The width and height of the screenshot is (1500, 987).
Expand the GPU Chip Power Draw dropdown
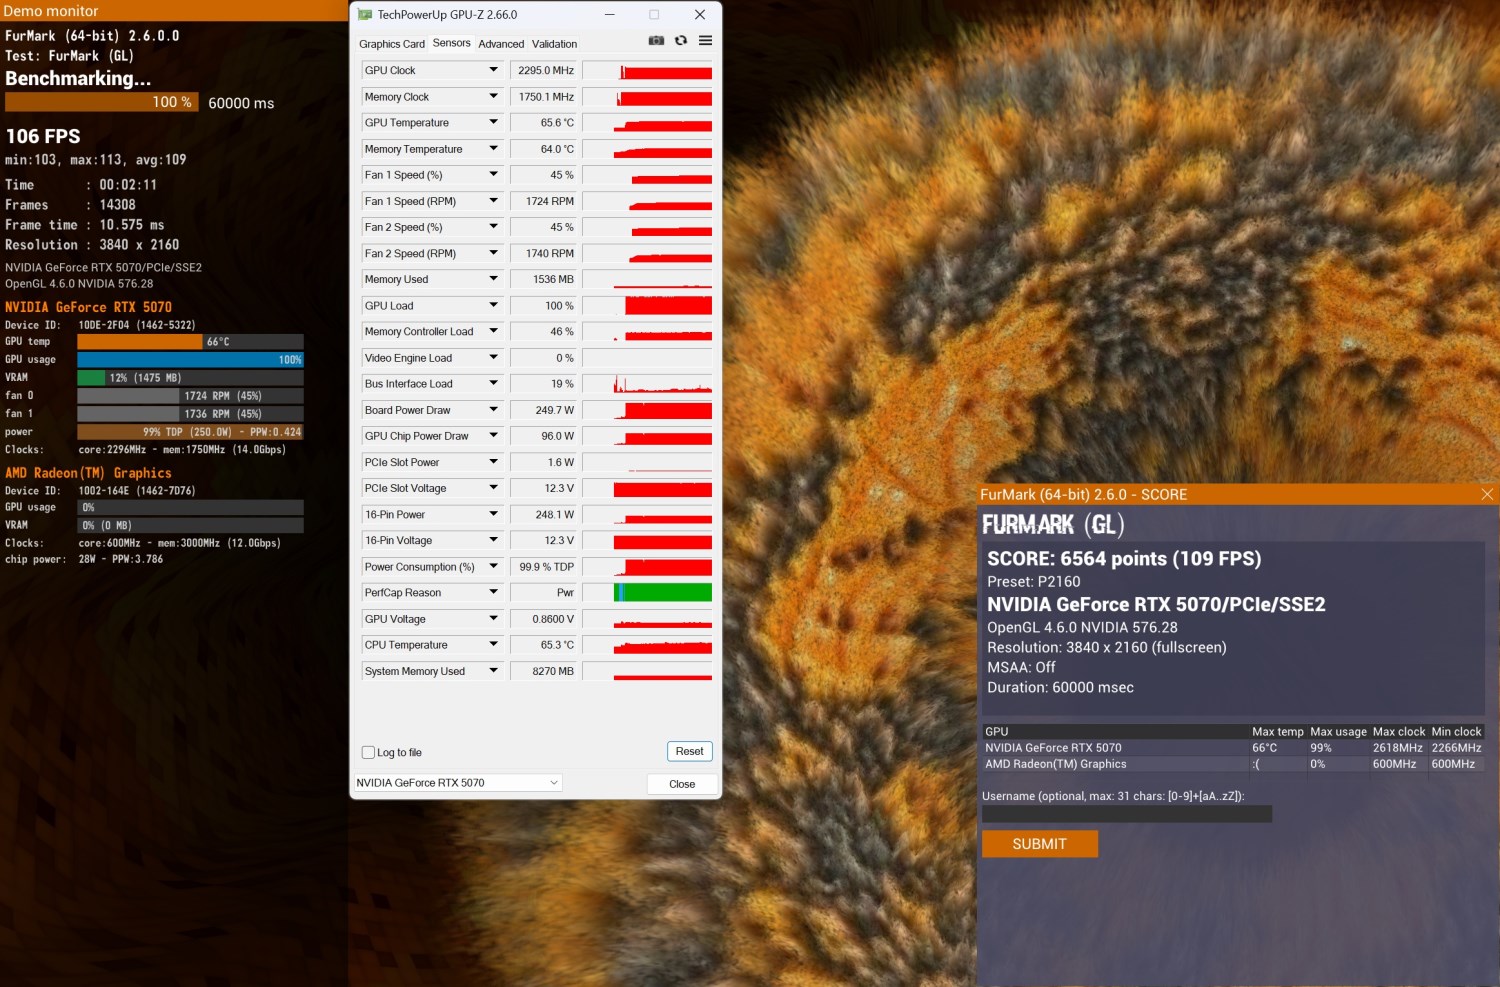click(493, 436)
